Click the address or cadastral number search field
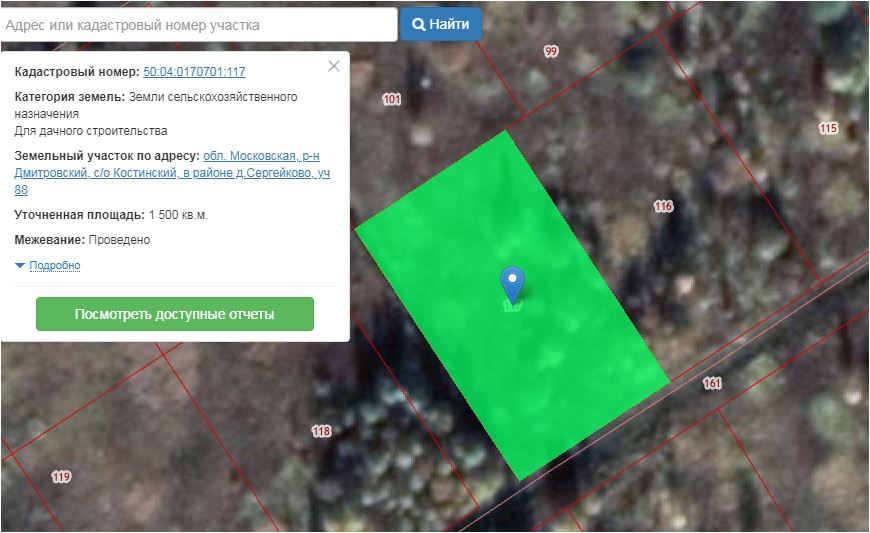 tap(199, 24)
